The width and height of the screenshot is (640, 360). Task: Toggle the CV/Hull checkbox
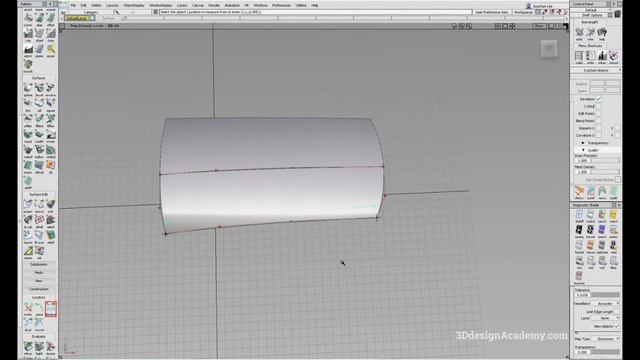598,107
